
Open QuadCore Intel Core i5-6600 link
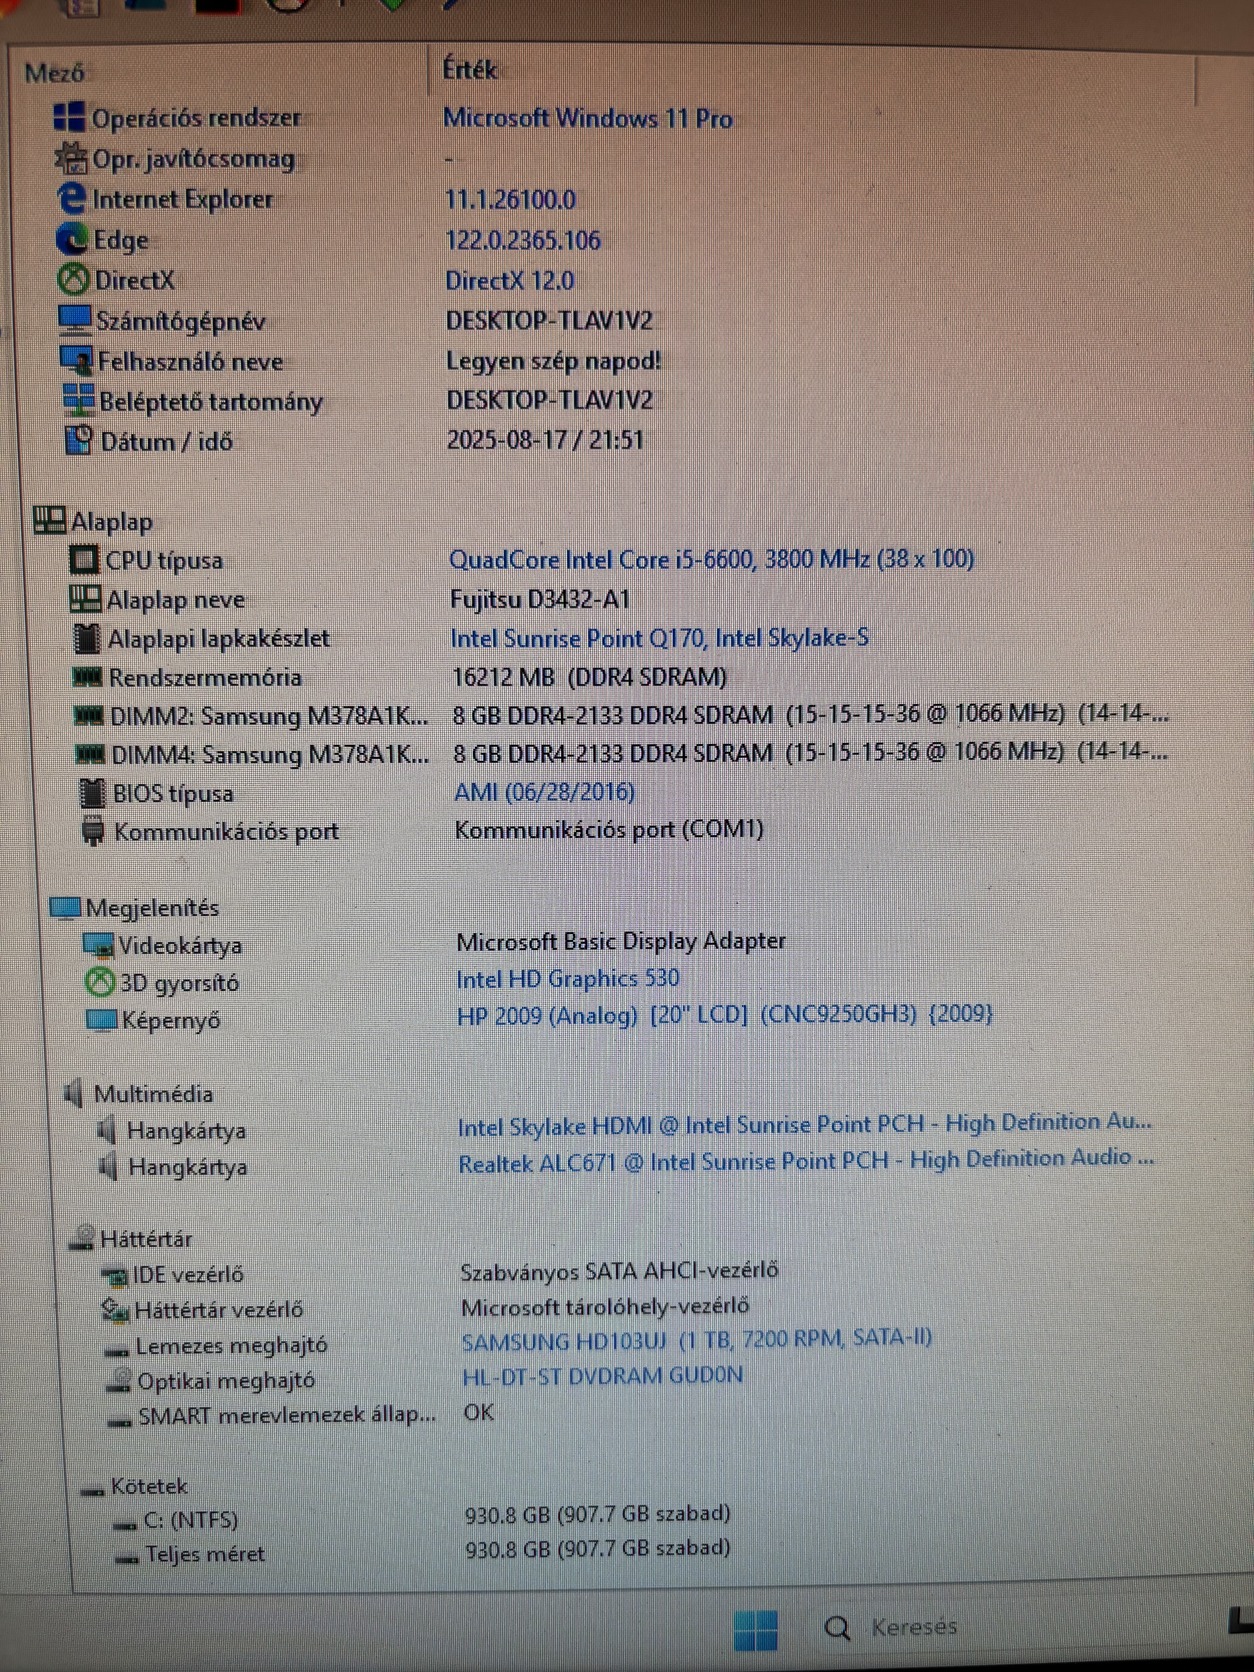[711, 558]
